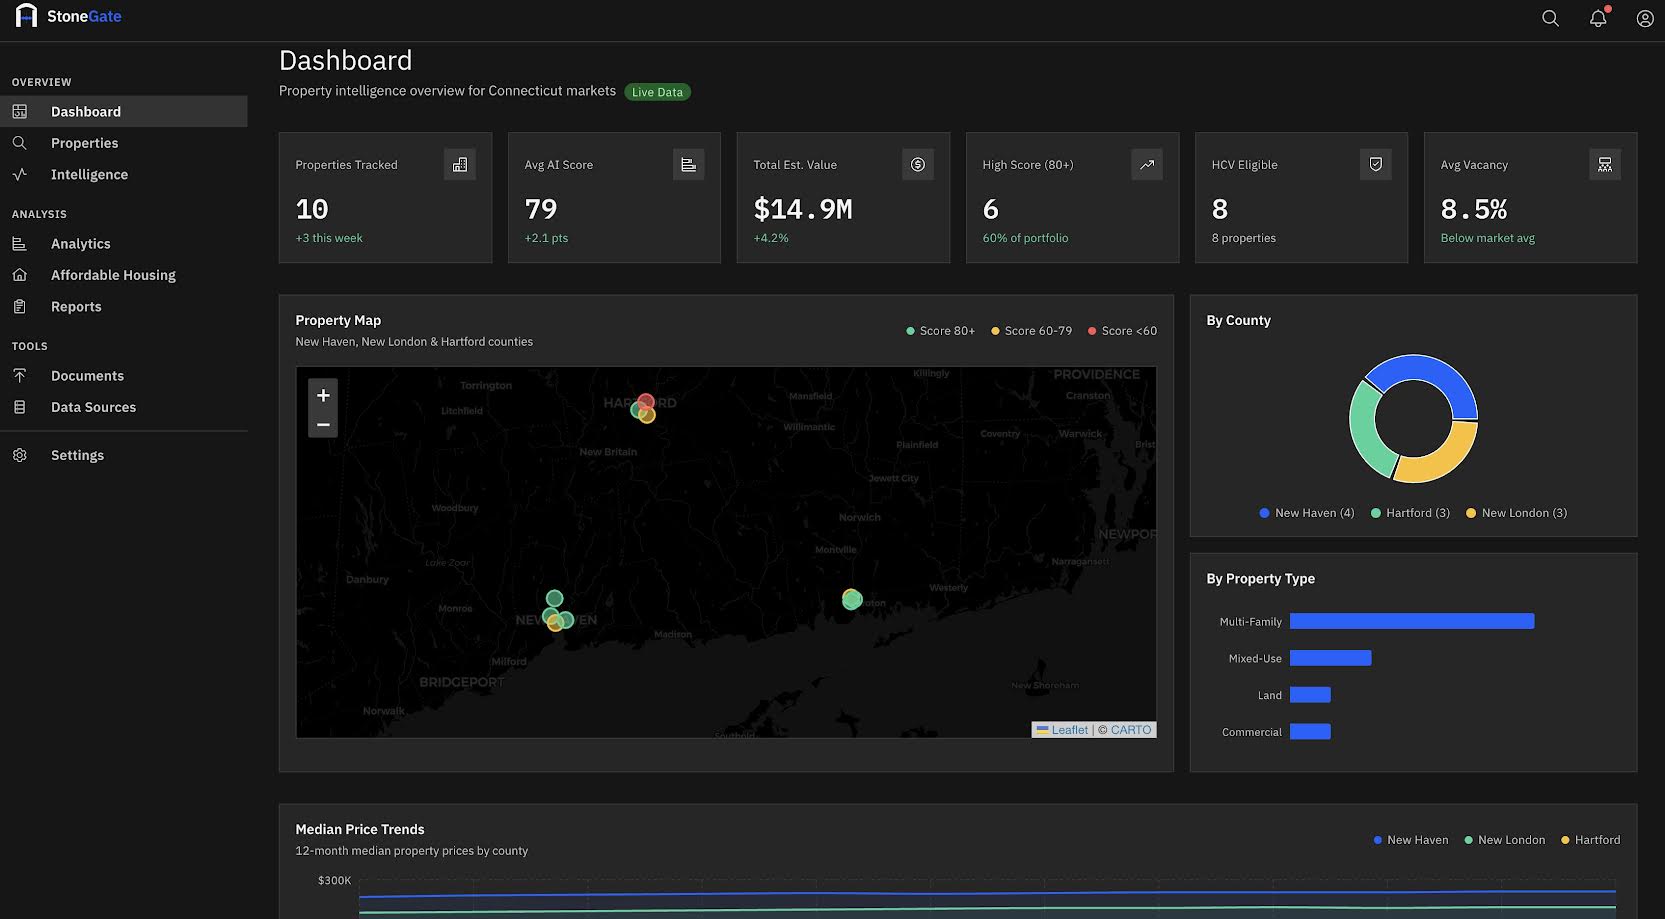Viewport: 1665px width, 919px height.
Task: Open Data Sources page
Action: [124, 407]
